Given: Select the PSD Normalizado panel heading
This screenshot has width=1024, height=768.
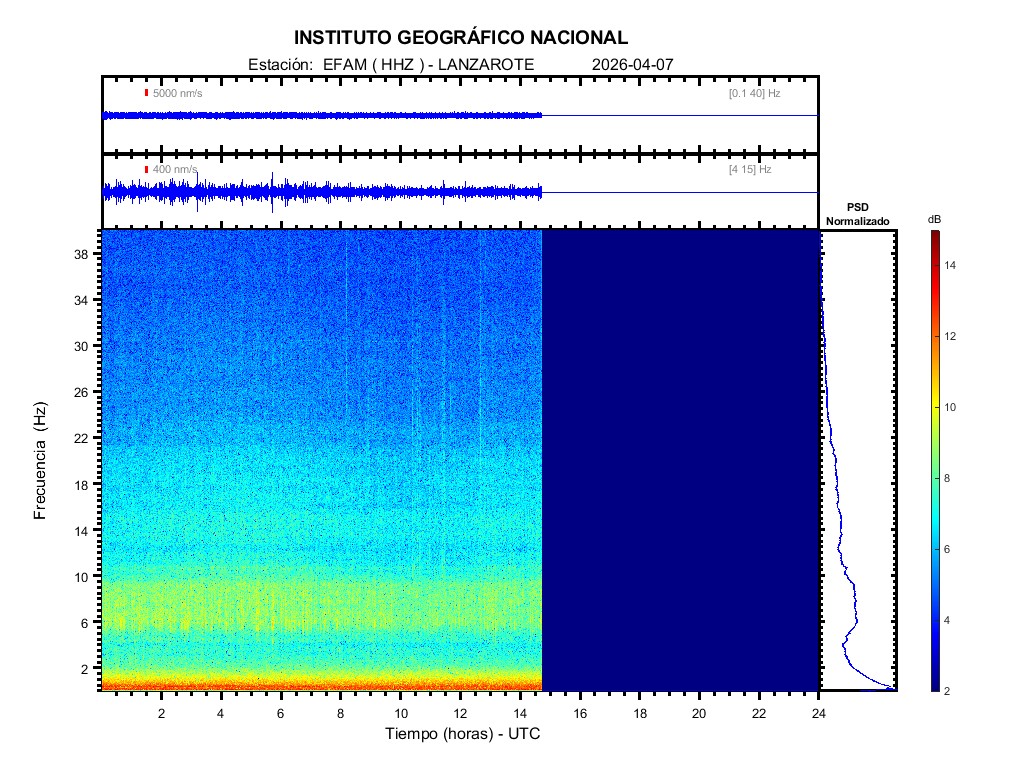Looking at the screenshot, I should coord(857,213).
